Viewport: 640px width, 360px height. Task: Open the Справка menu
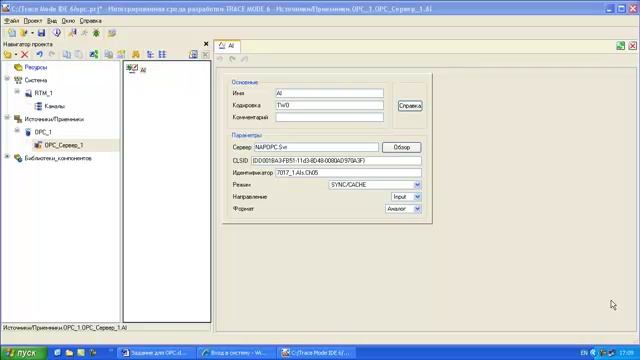click(x=91, y=21)
